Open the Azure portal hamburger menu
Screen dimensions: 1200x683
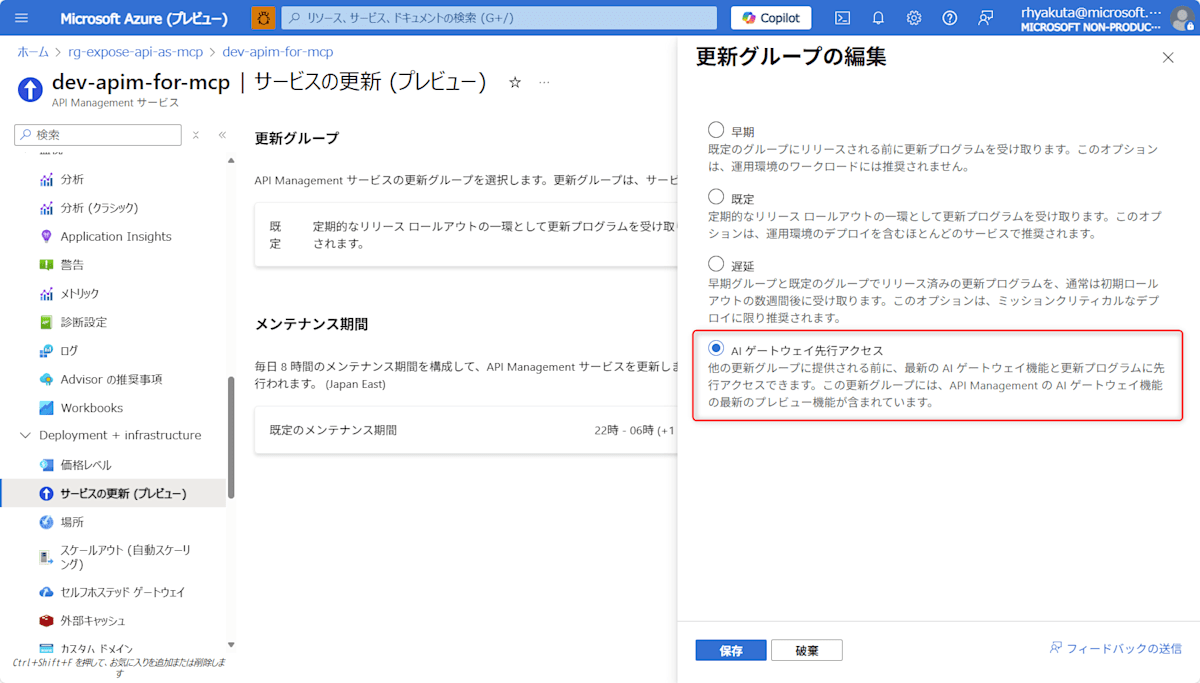pos(21,18)
